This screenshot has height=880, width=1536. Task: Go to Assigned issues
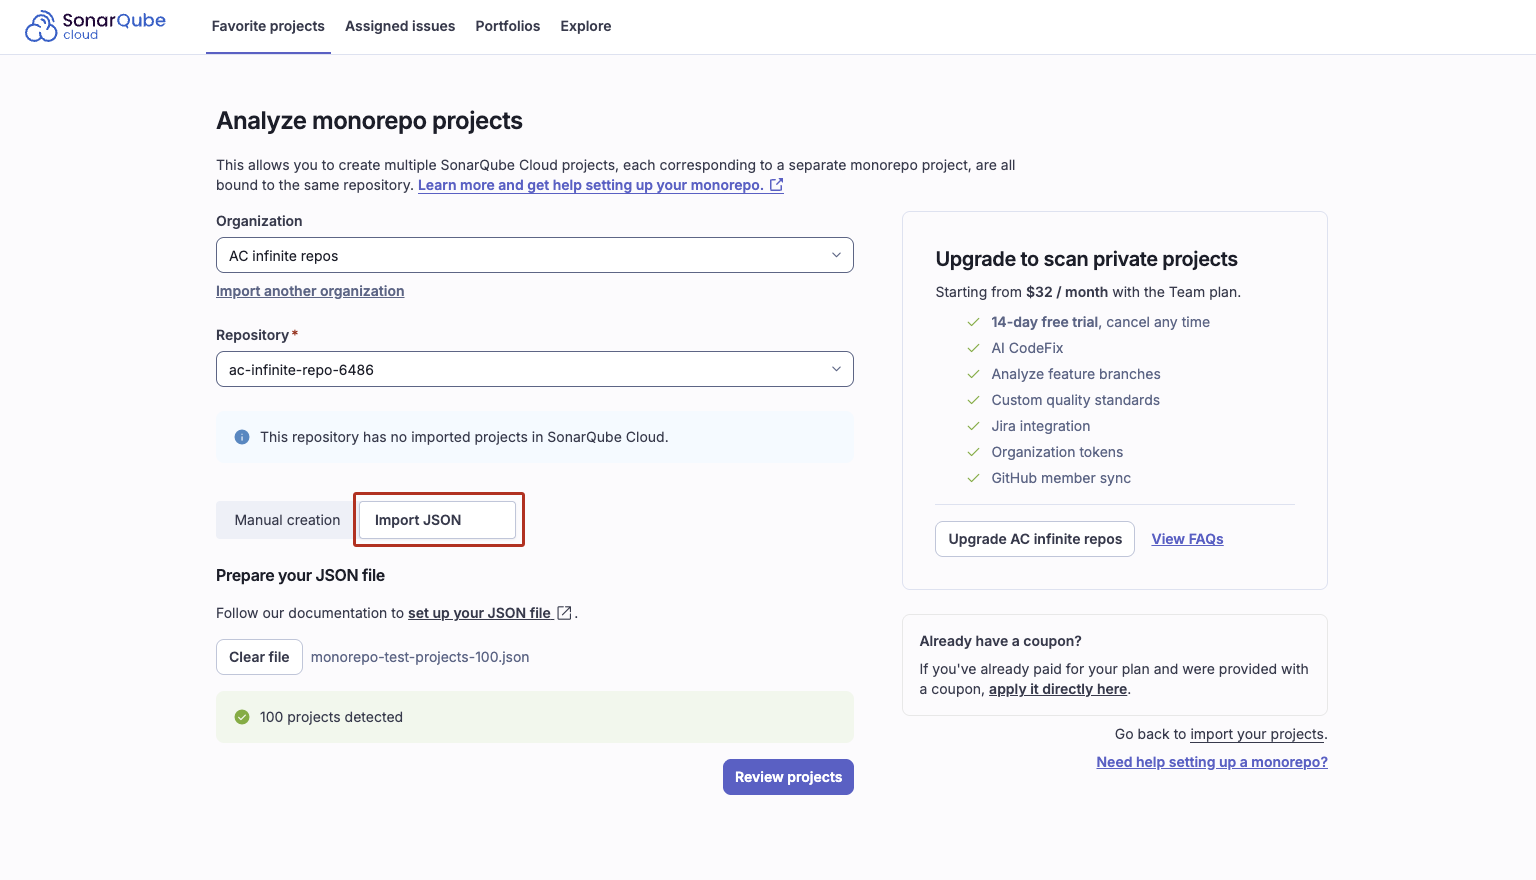click(400, 26)
